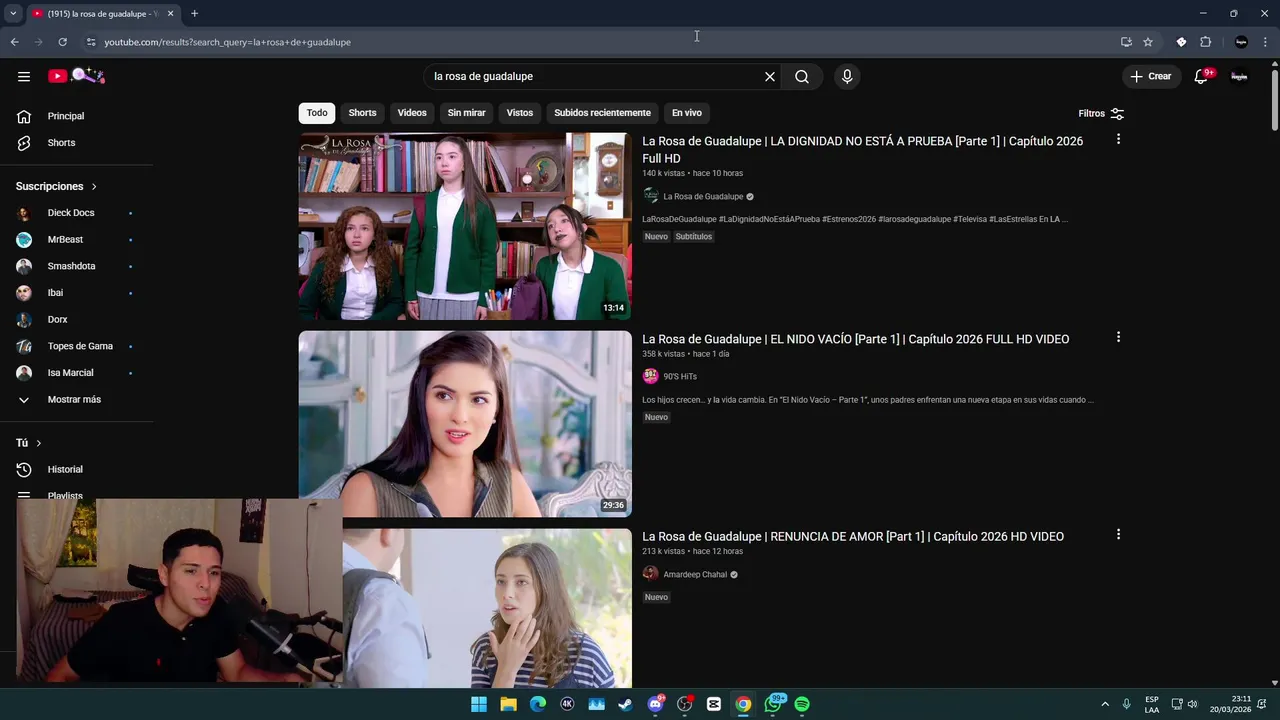Open more options for EL NIDO VACÍO video
Screen dimensions: 1280x720
click(1118, 337)
